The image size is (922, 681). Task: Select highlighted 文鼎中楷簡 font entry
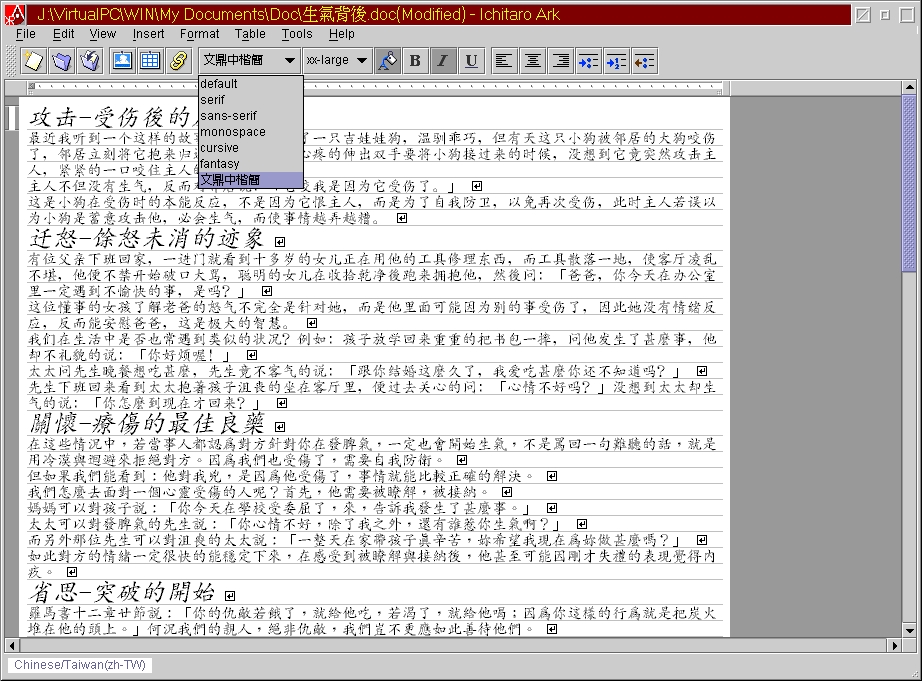[x=251, y=179]
